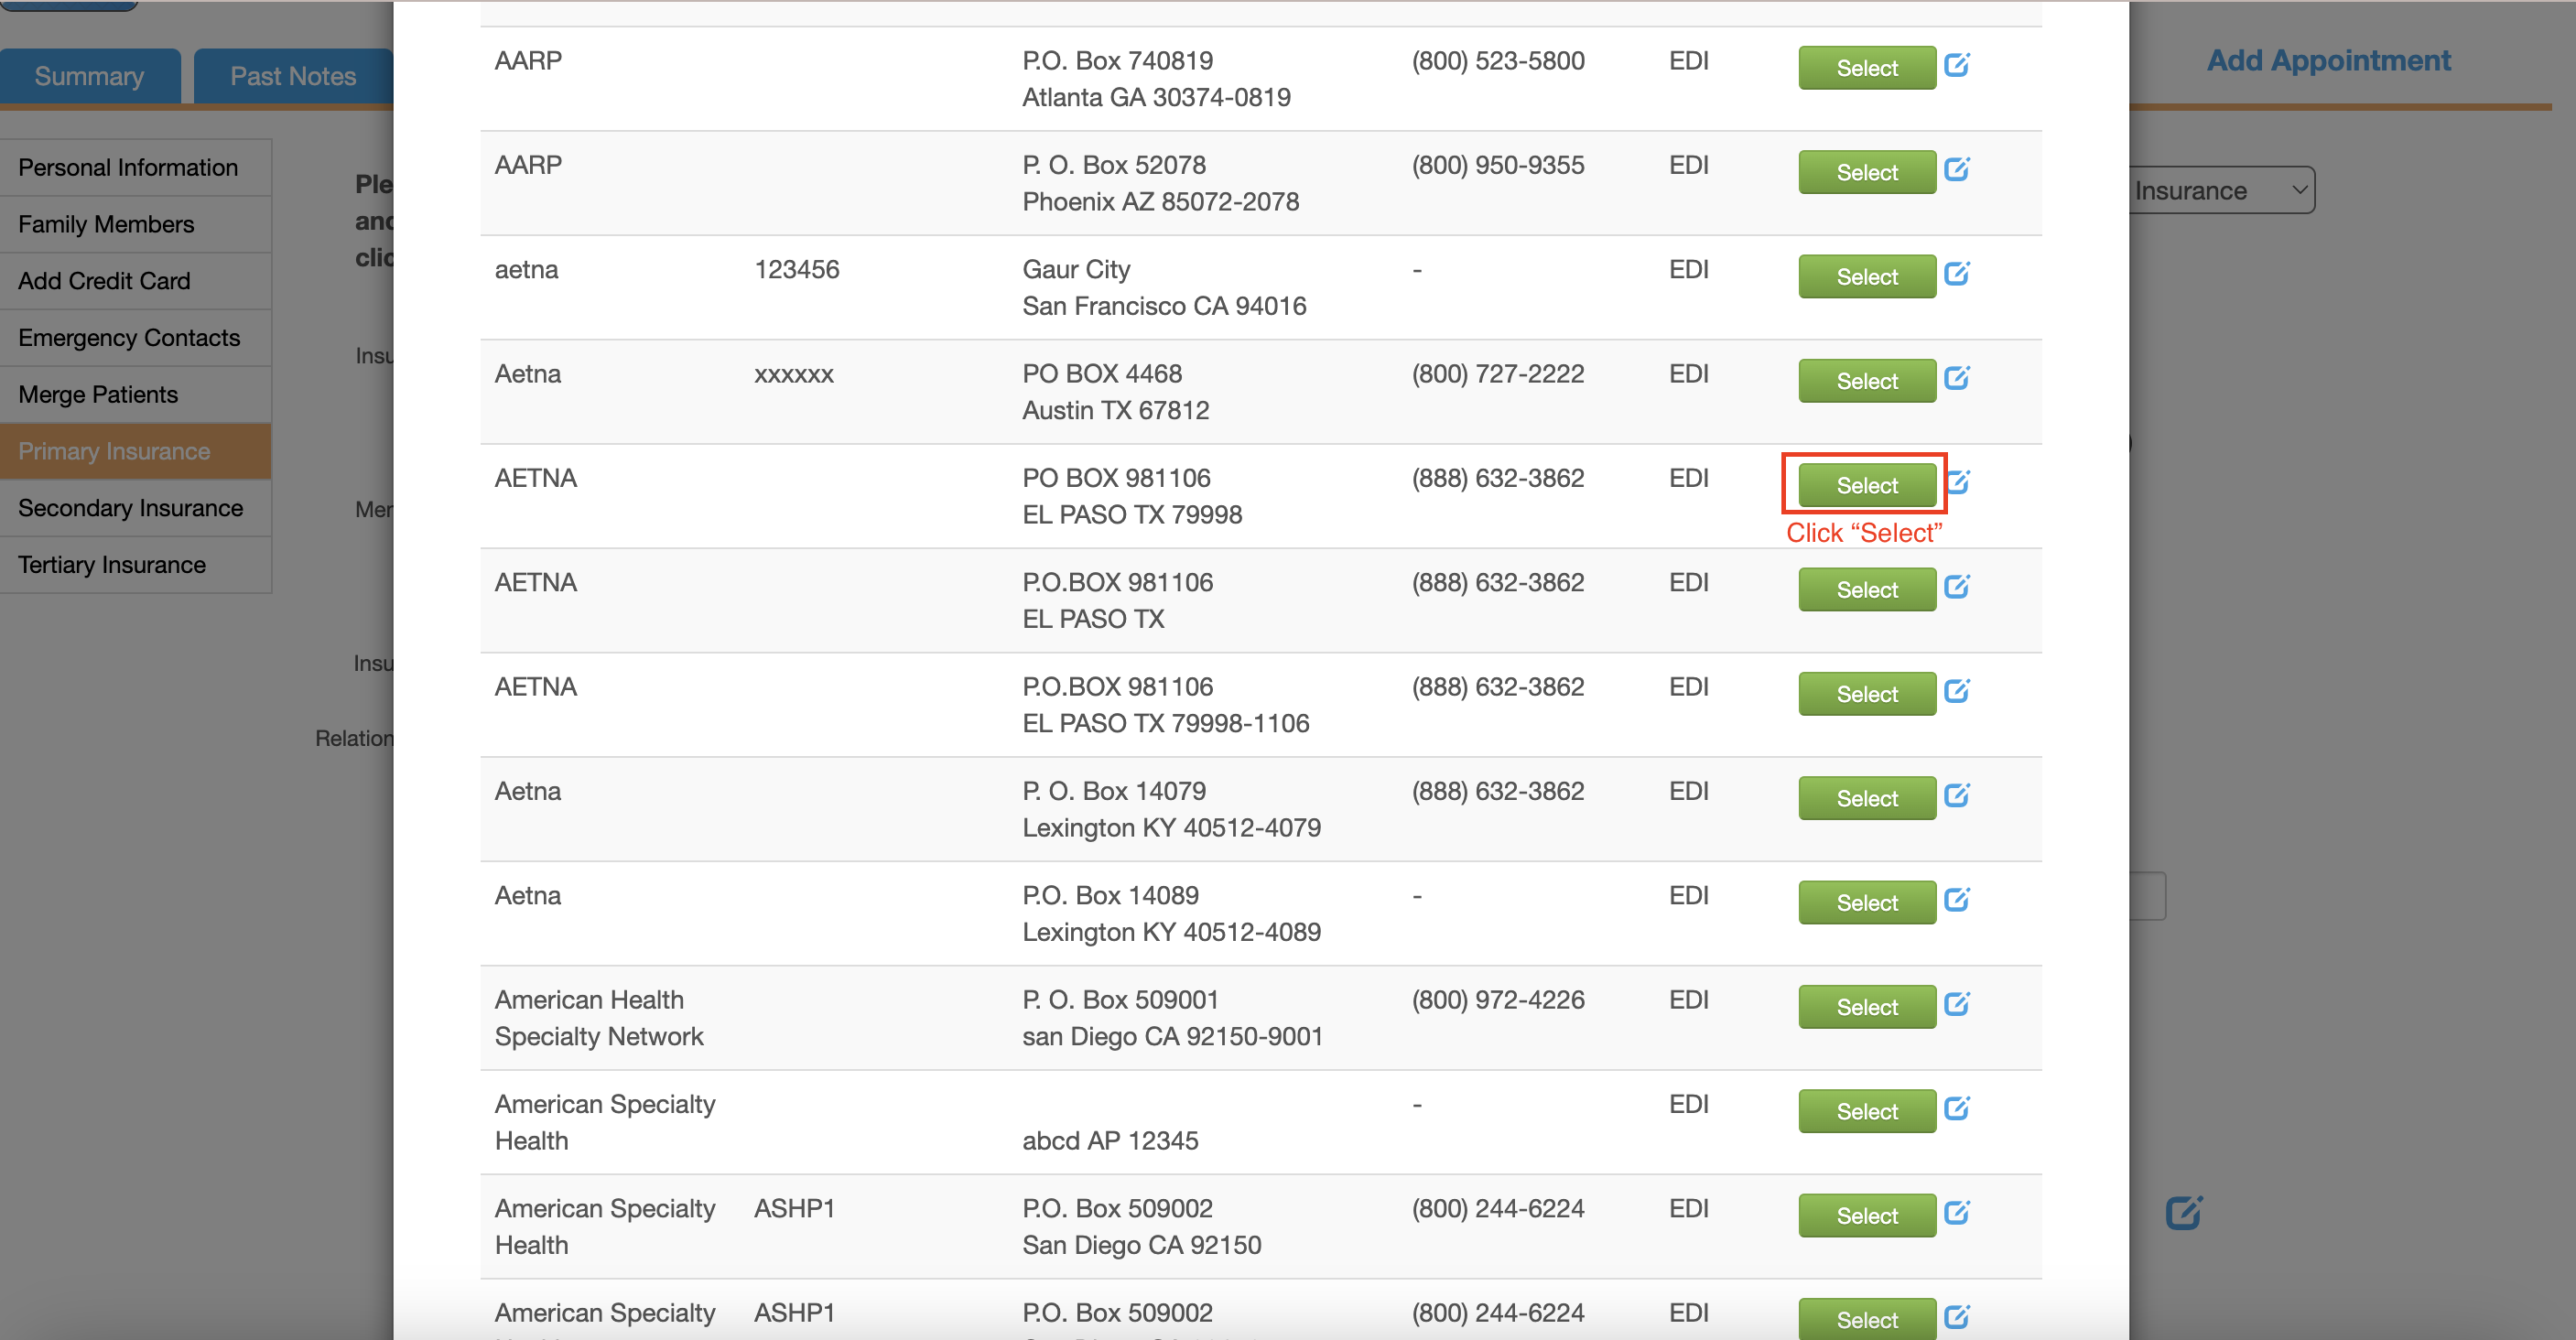Select American Health Specialty Network
This screenshot has width=2576, height=1340.
point(1866,1007)
